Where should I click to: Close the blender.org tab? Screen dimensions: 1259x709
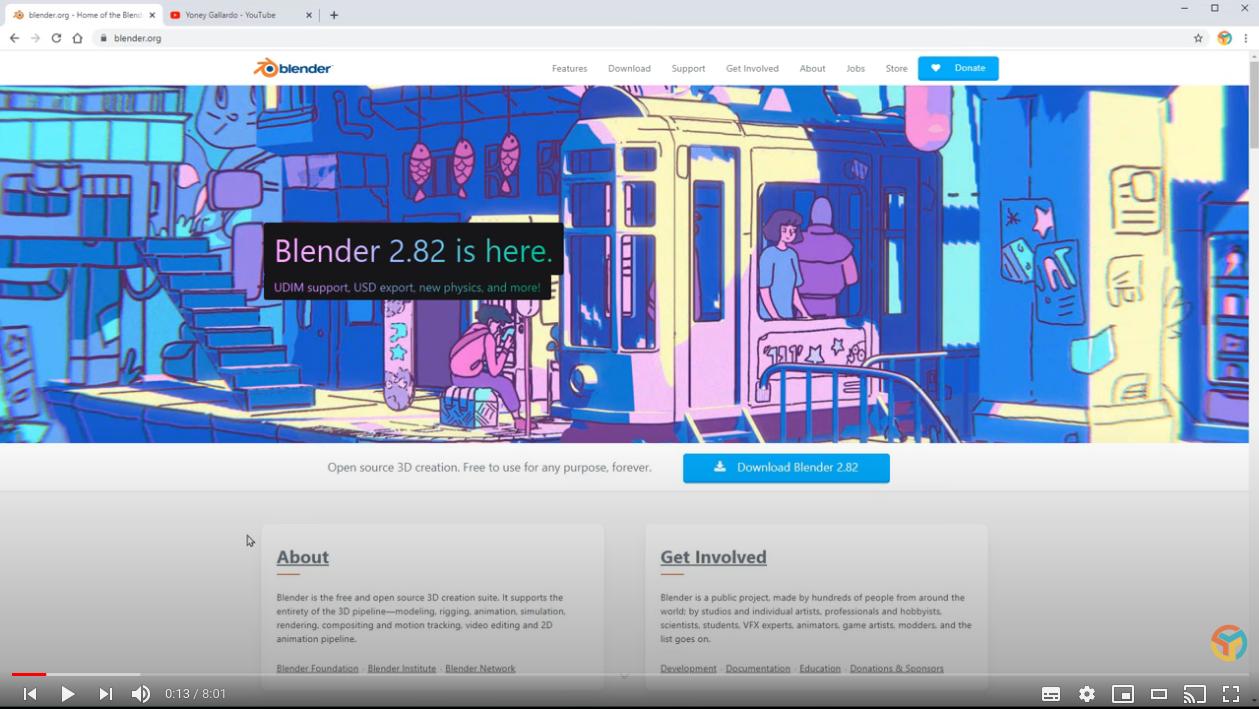pyautogui.click(x=152, y=15)
